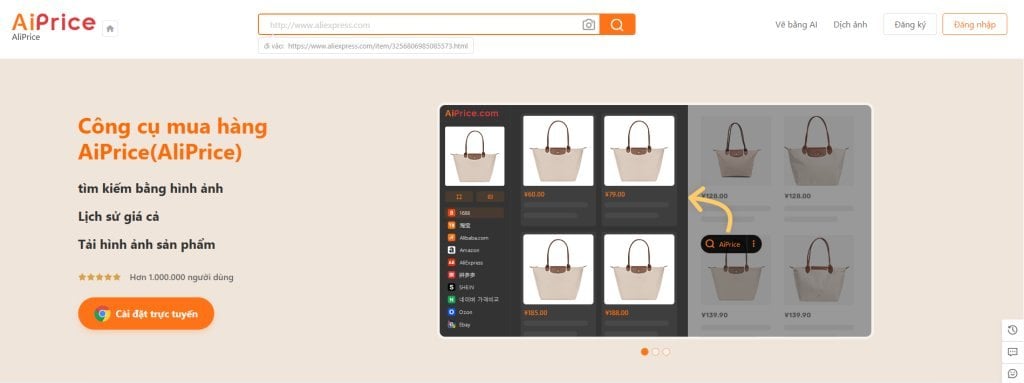Click the 'Hơn 1.000.000 người dùng' text
The height and width of the screenshot is (383, 1024).
pyautogui.click(x=182, y=277)
